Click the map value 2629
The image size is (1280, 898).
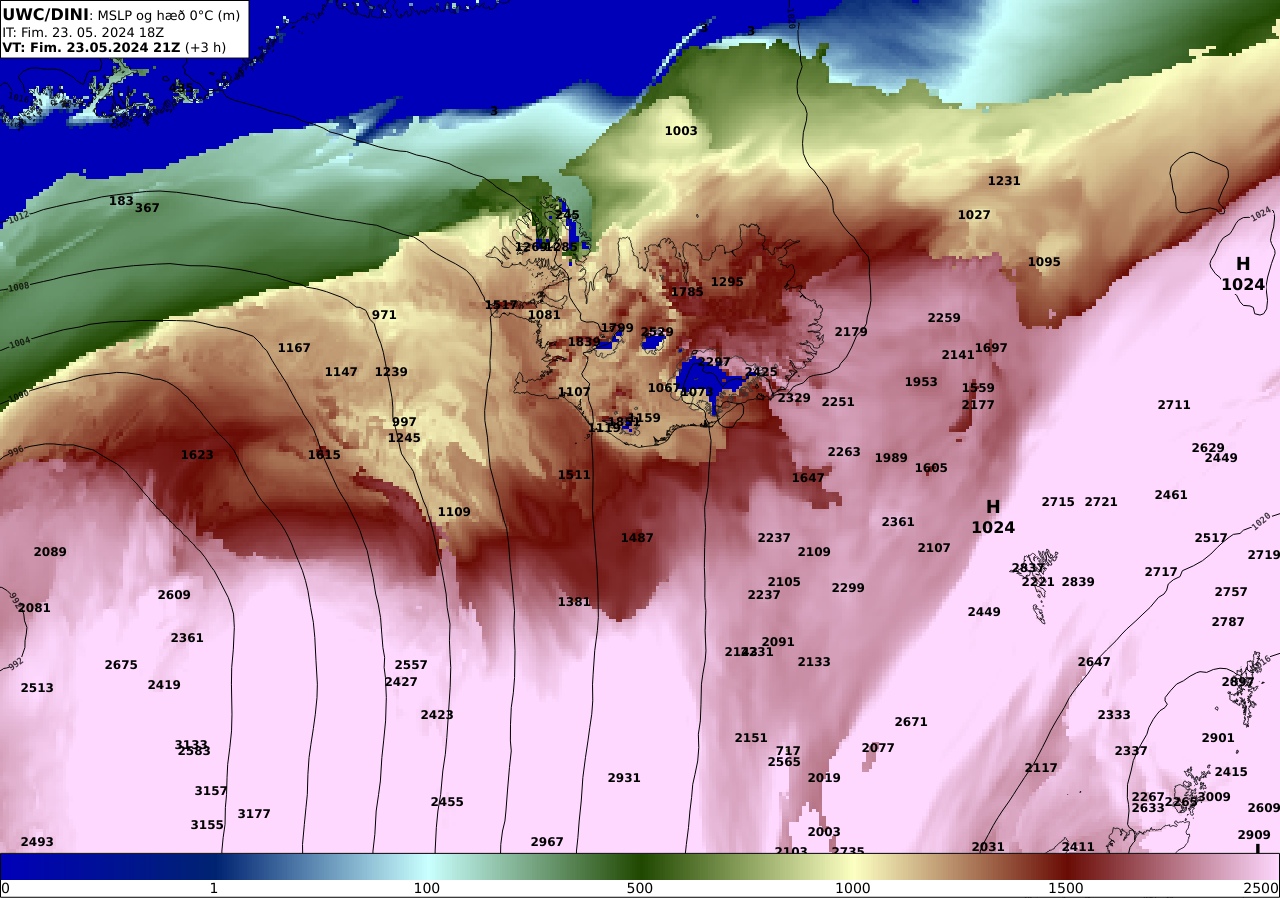[1208, 448]
